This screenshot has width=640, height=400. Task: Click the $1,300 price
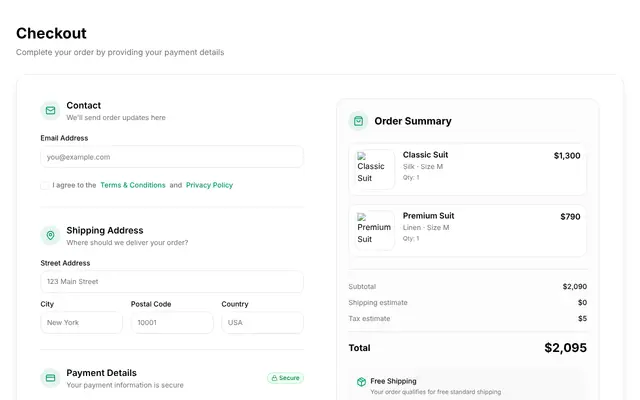567,156
